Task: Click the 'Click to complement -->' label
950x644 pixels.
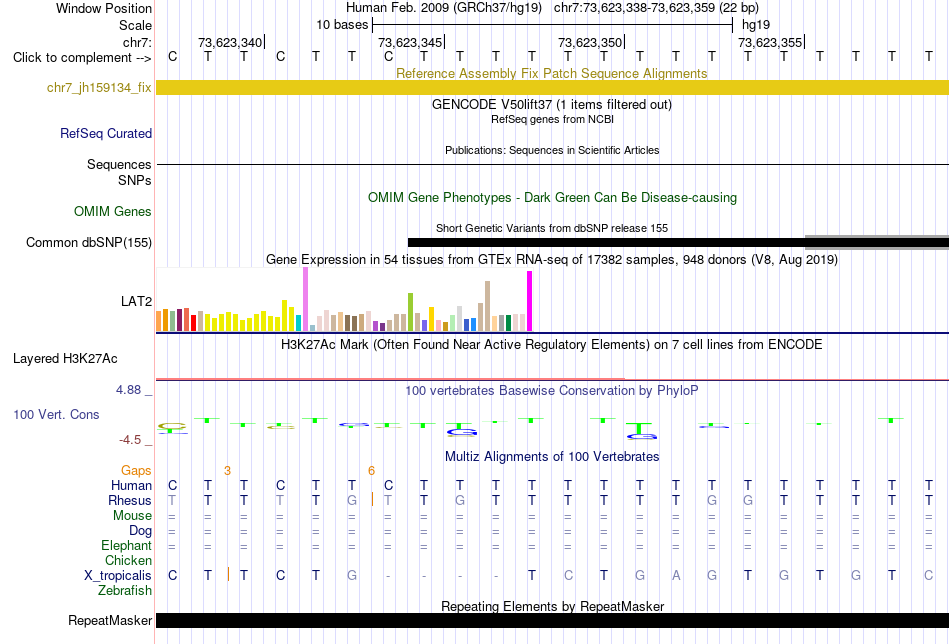Action: (82, 58)
